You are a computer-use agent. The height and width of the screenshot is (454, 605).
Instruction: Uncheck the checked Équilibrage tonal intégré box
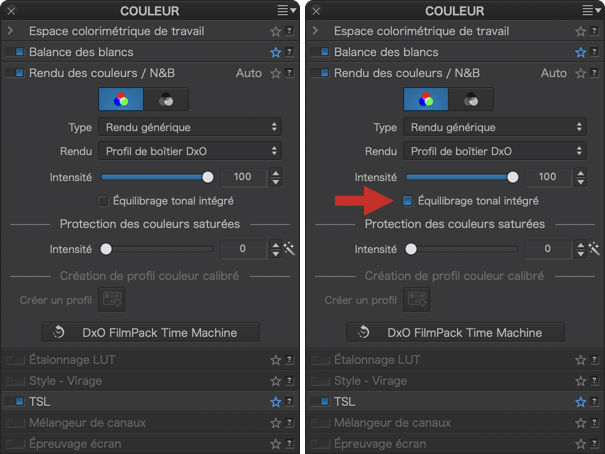[407, 201]
